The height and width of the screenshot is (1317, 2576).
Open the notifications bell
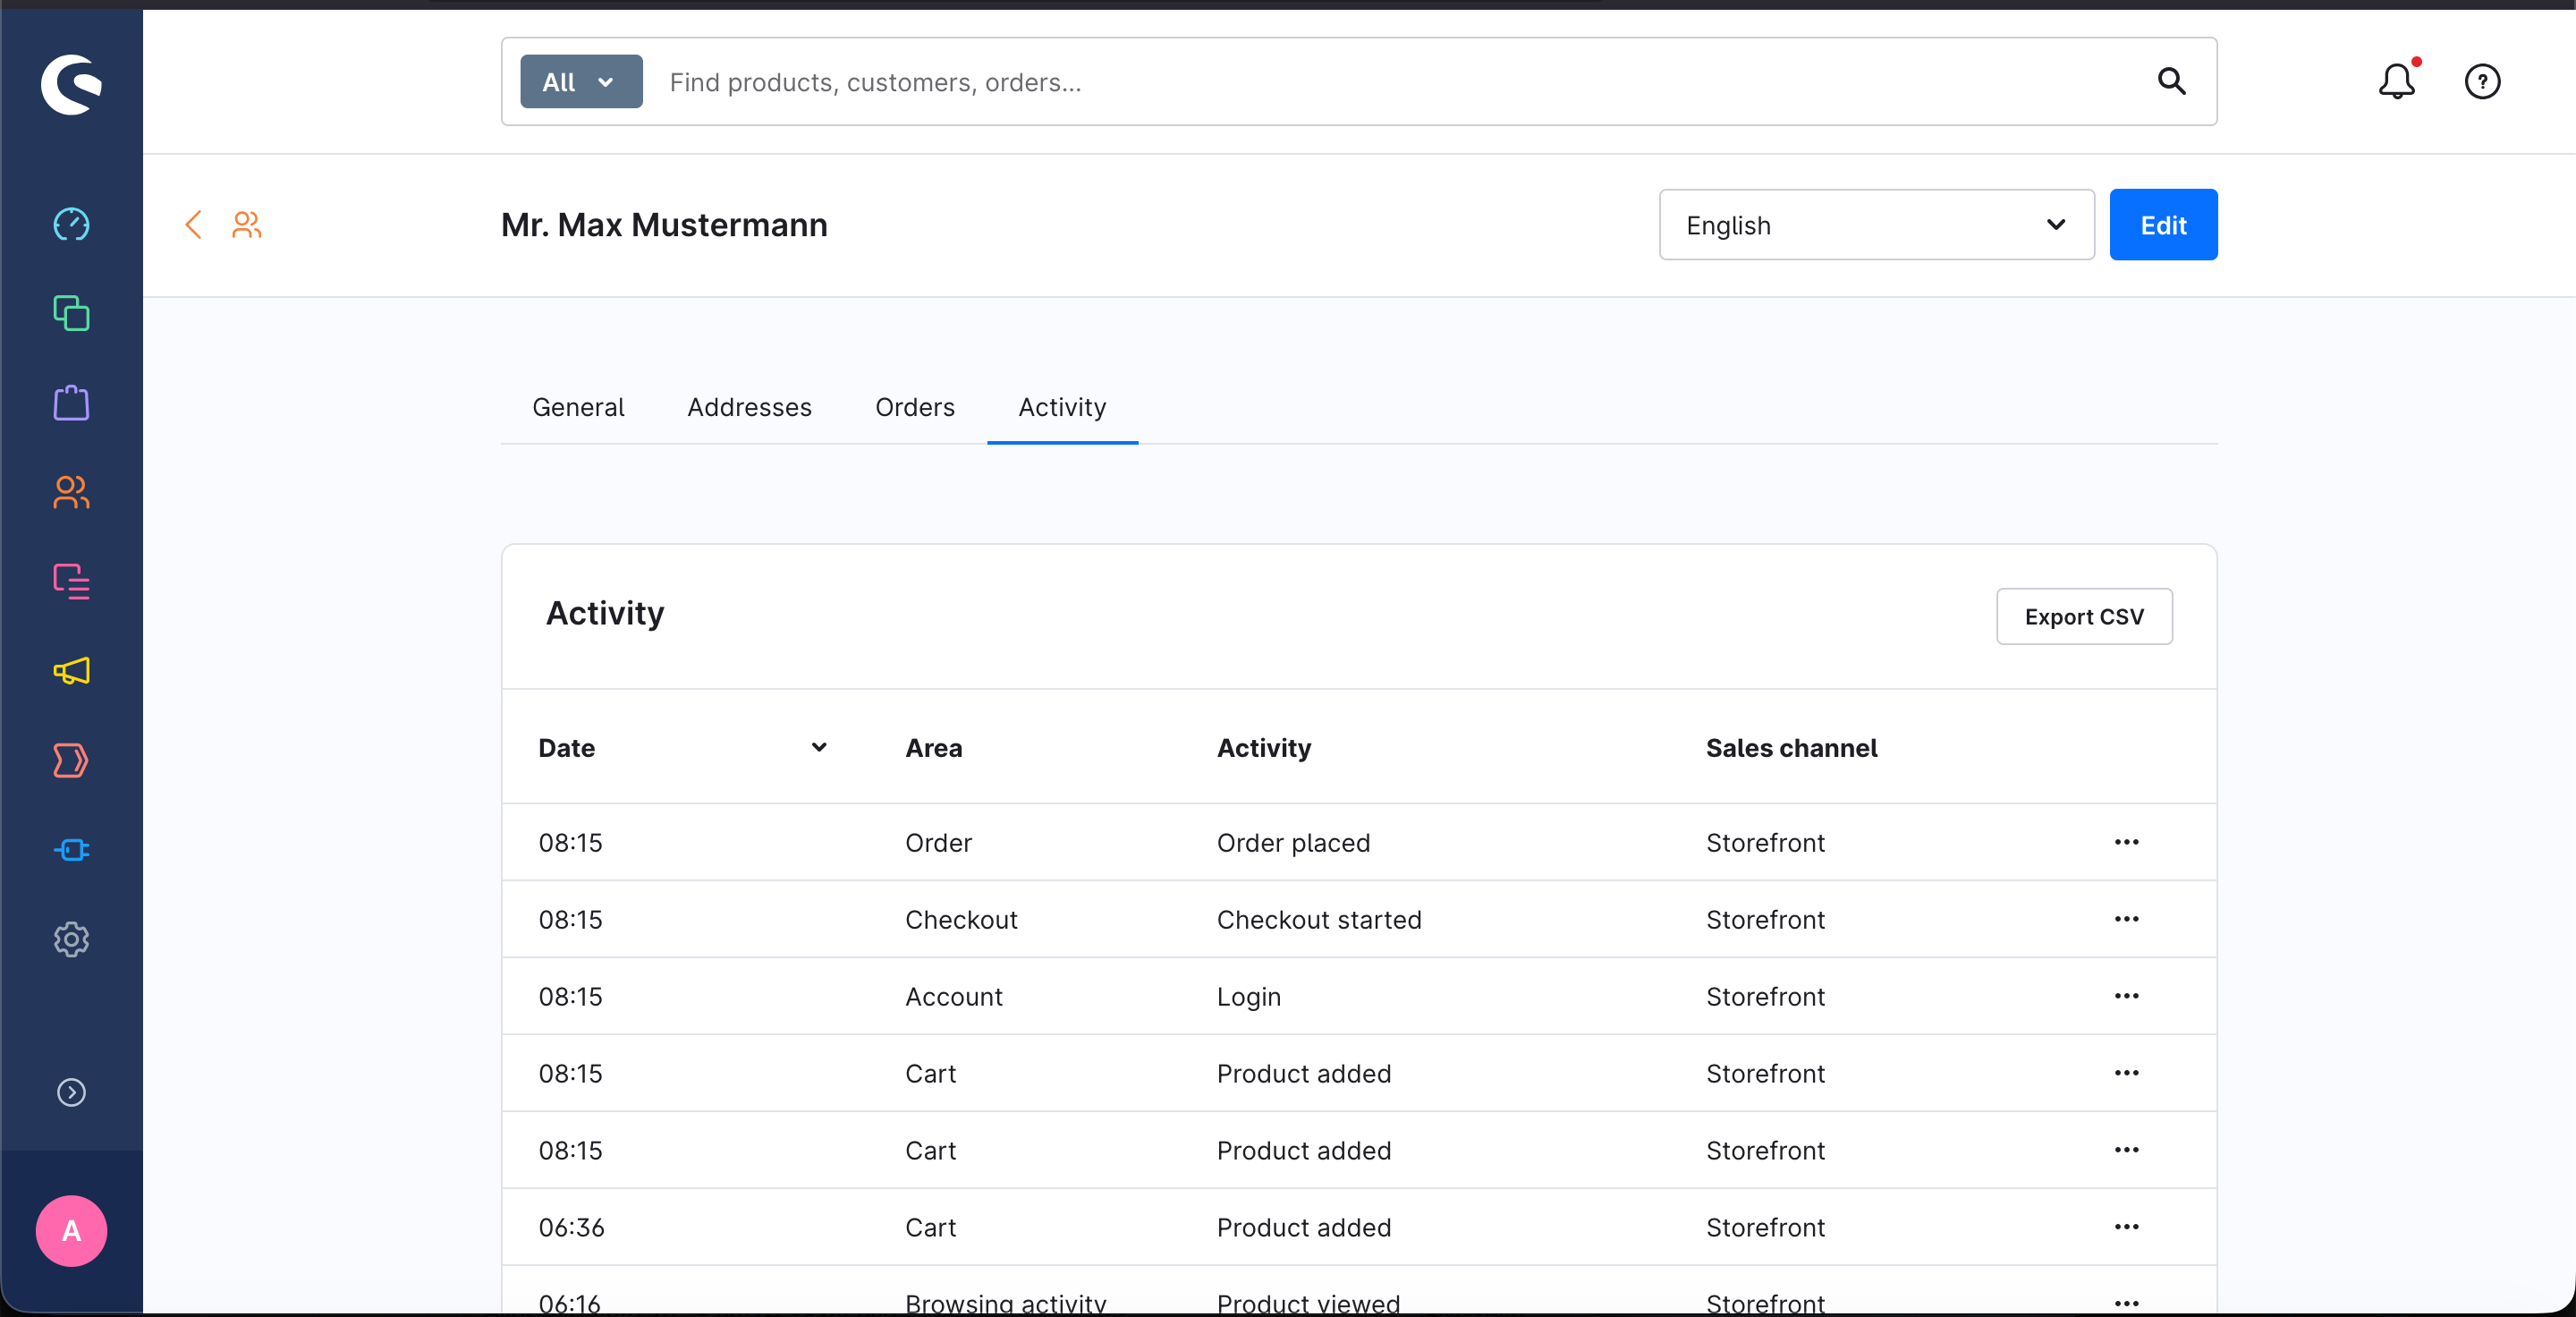[x=2397, y=81]
